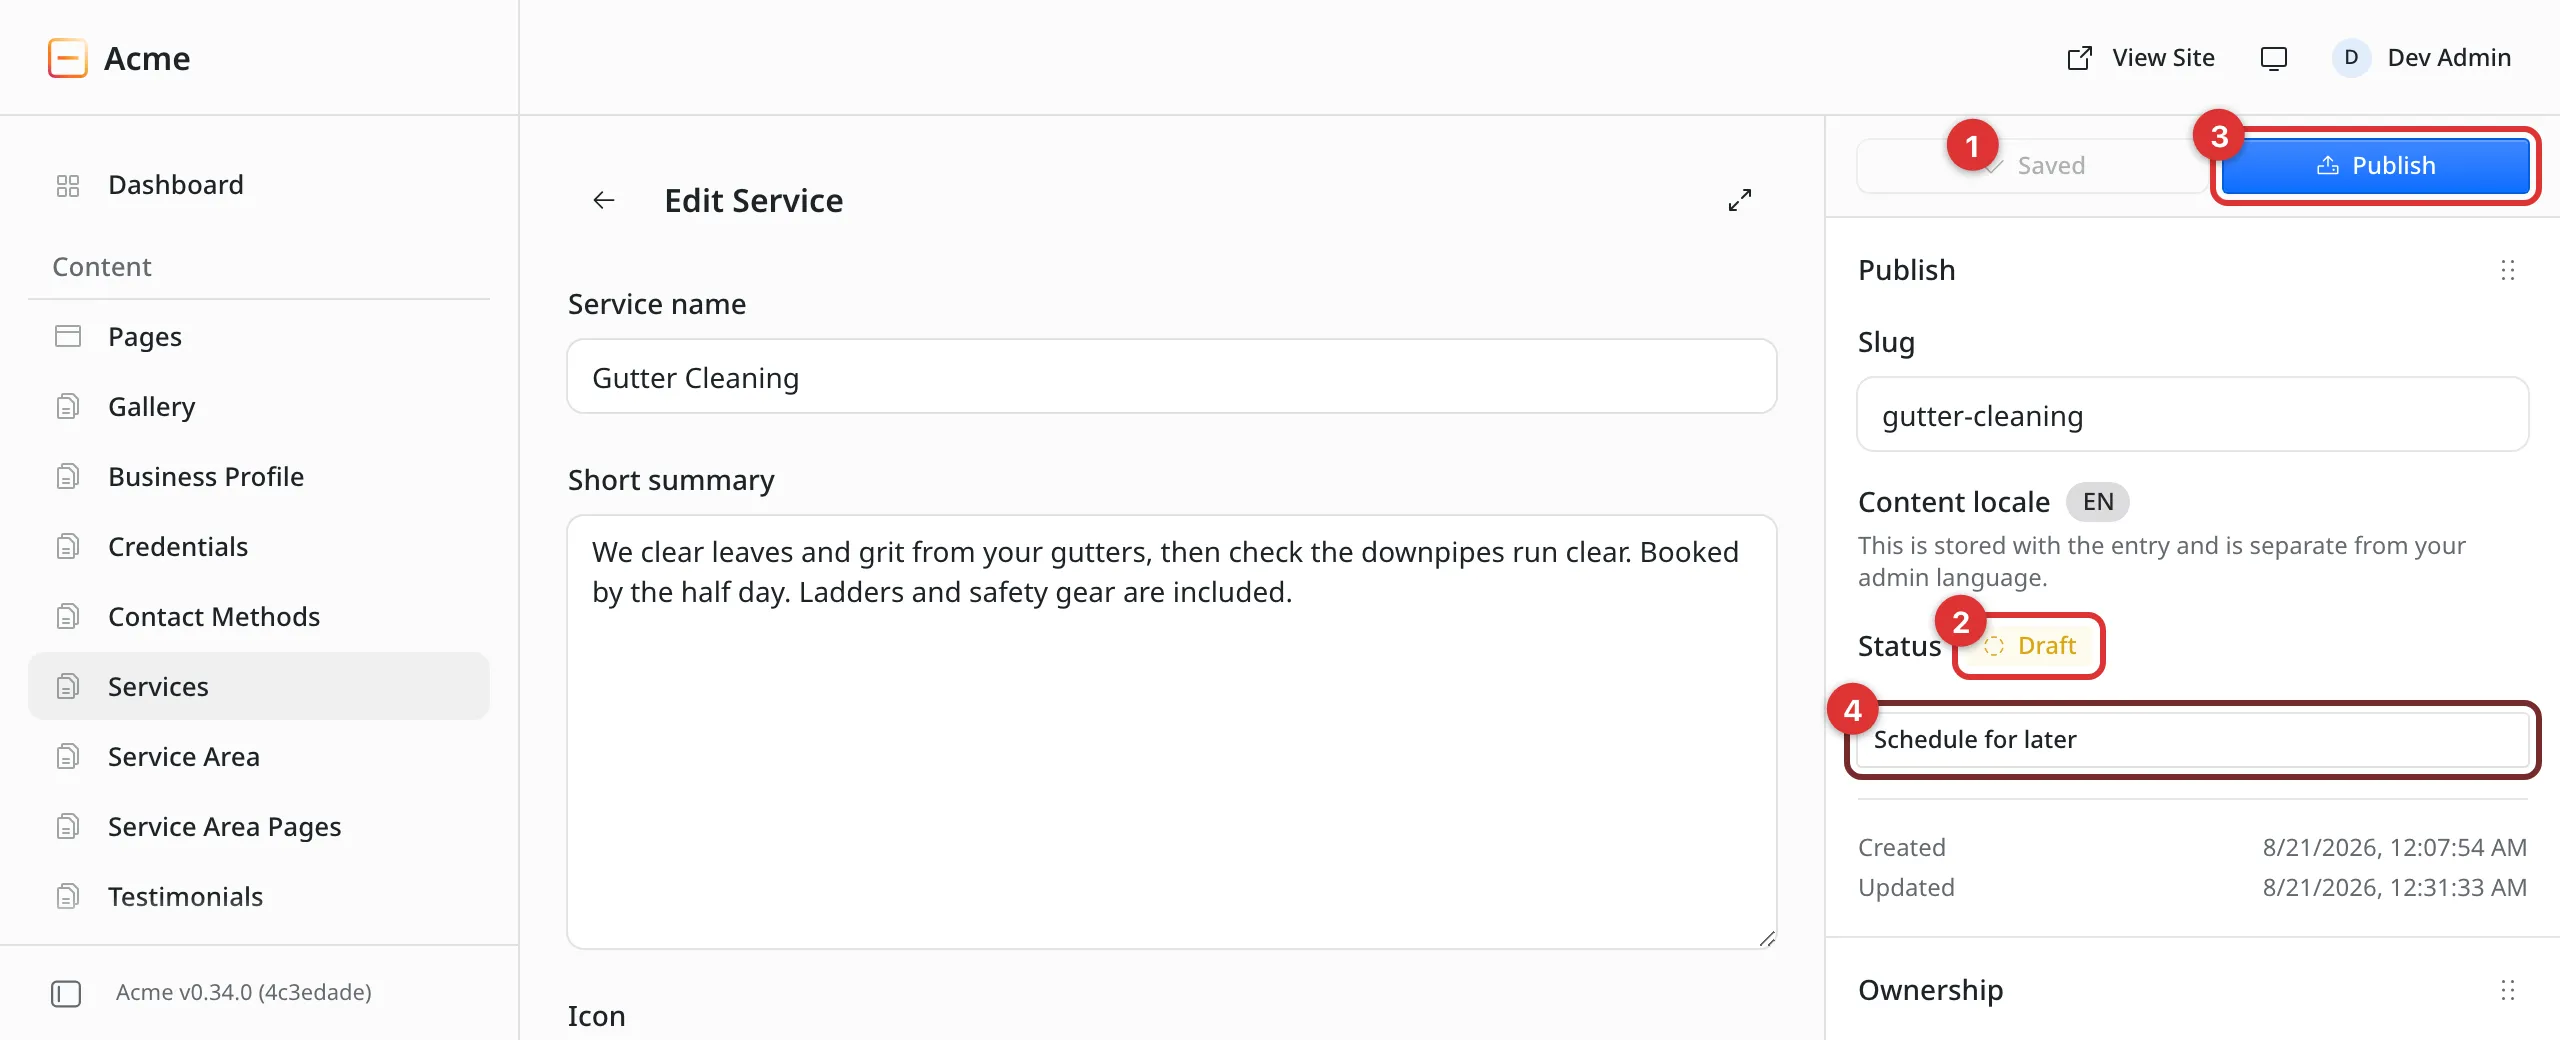
Task: Click the back arrow beside Edit Service
Action: click(x=603, y=200)
